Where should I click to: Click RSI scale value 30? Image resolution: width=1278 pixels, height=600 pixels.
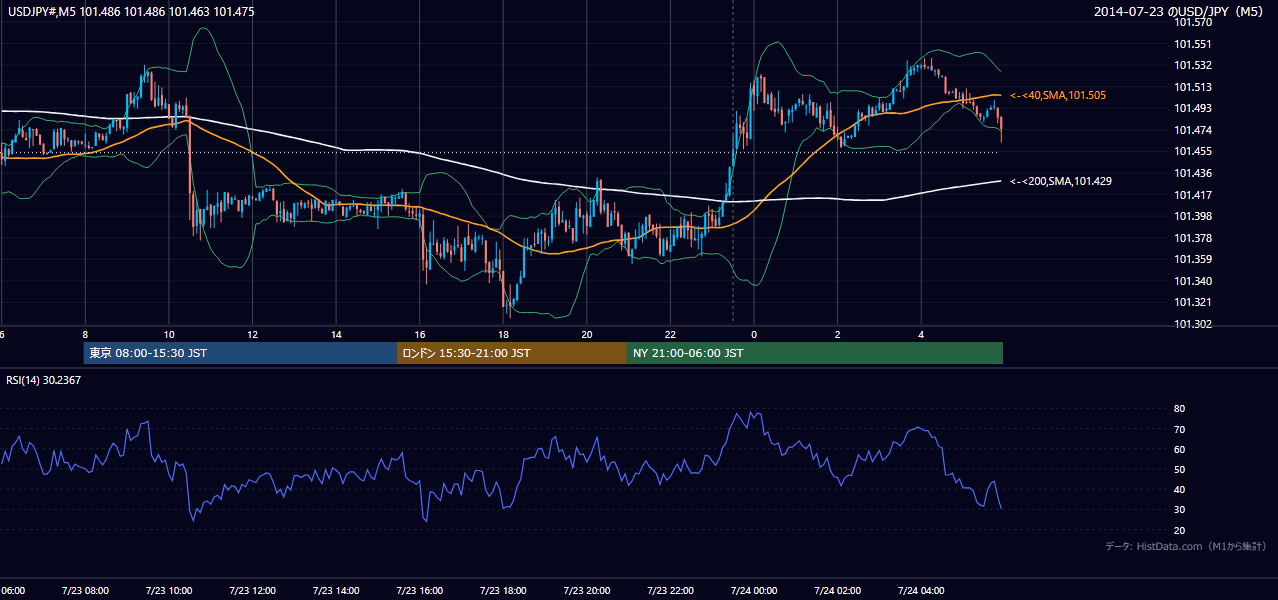[x=1180, y=510]
